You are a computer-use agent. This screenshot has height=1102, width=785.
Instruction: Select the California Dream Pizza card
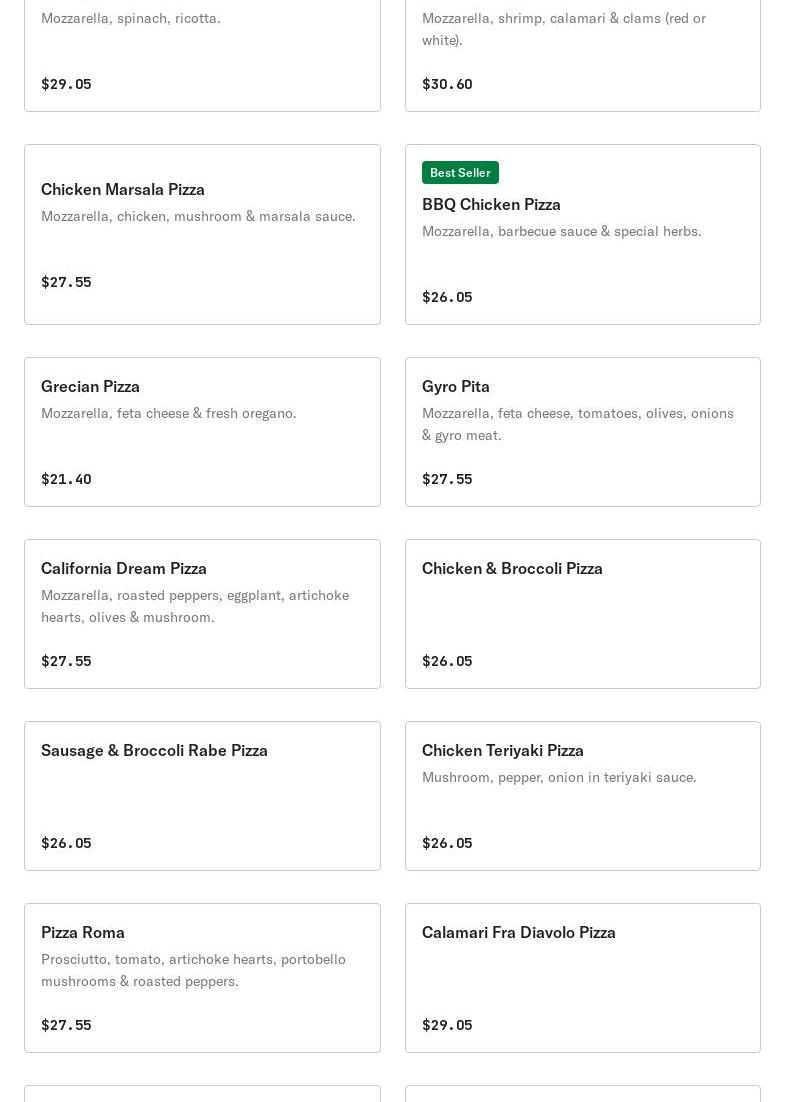click(x=202, y=614)
